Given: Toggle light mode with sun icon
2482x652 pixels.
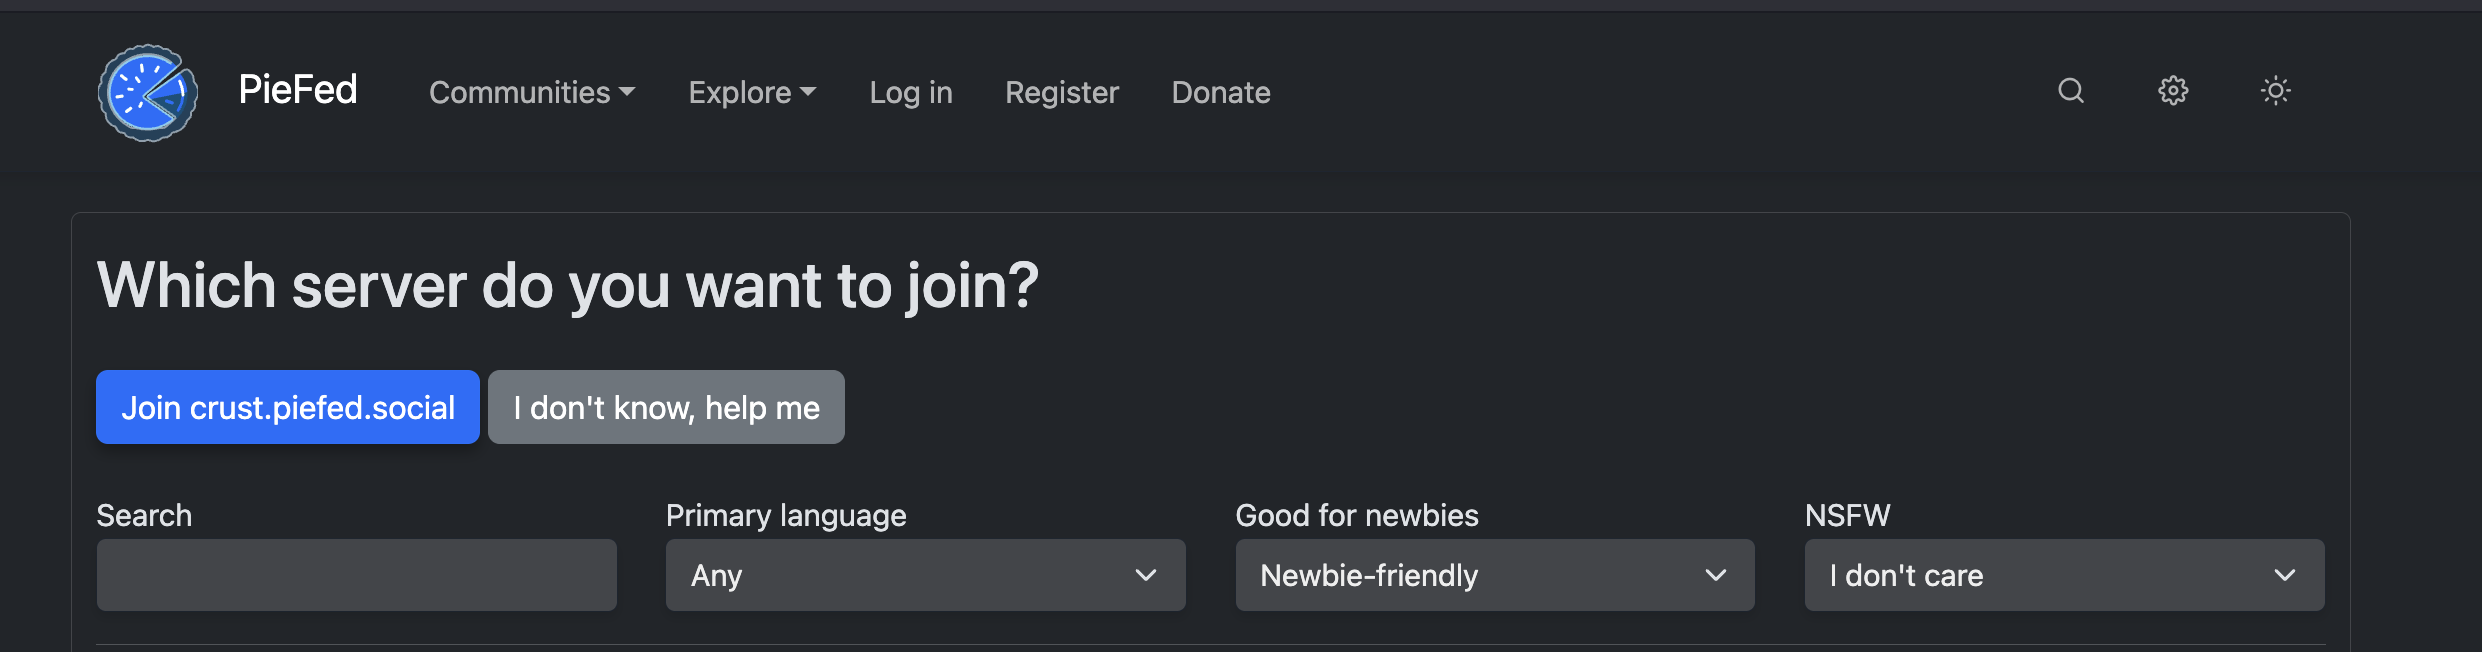Looking at the screenshot, I should (x=2275, y=91).
